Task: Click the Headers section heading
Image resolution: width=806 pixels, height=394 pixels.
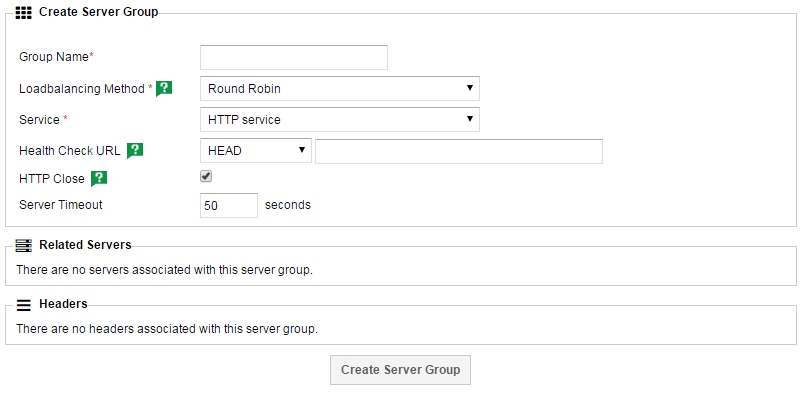Action: (x=63, y=304)
